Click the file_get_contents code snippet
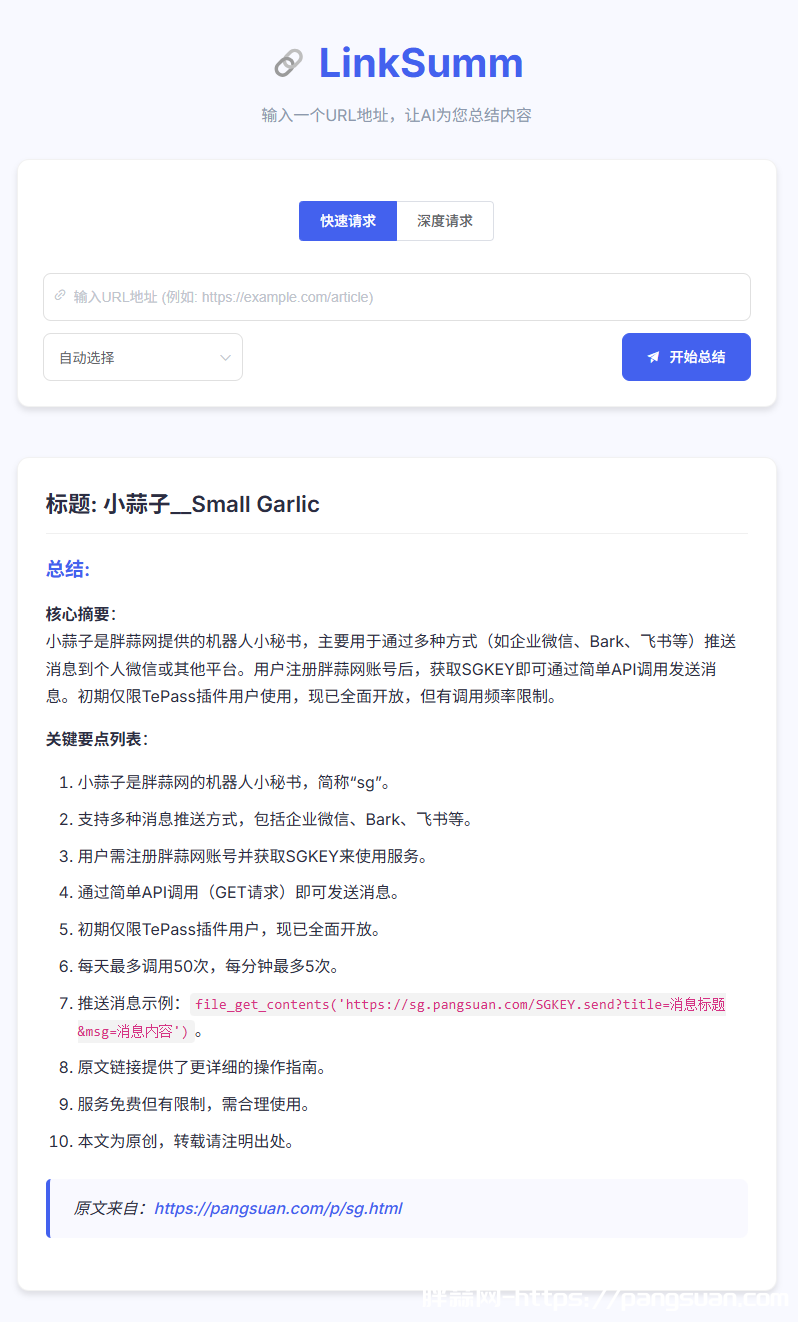798x1322 pixels. click(460, 1005)
